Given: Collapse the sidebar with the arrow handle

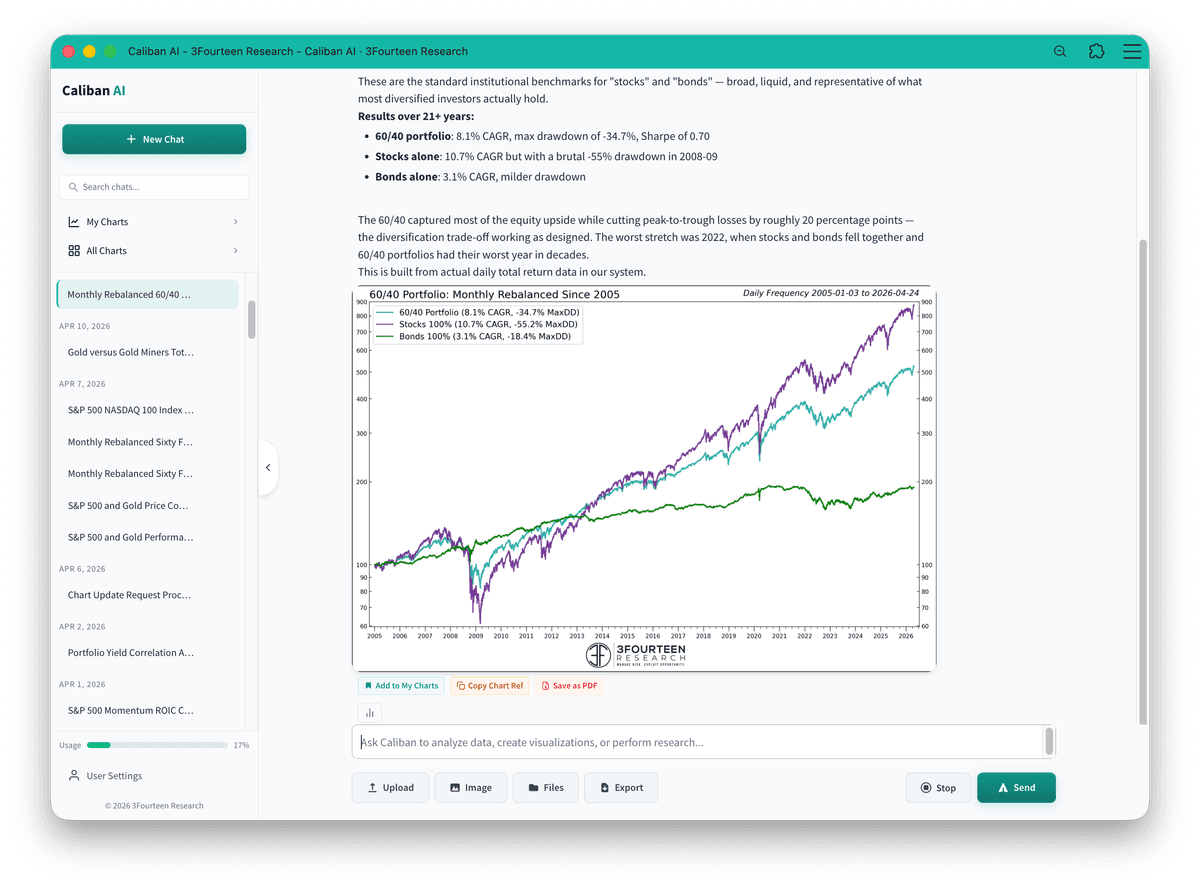Looking at the screenshot, I should [x=268, y=467].
